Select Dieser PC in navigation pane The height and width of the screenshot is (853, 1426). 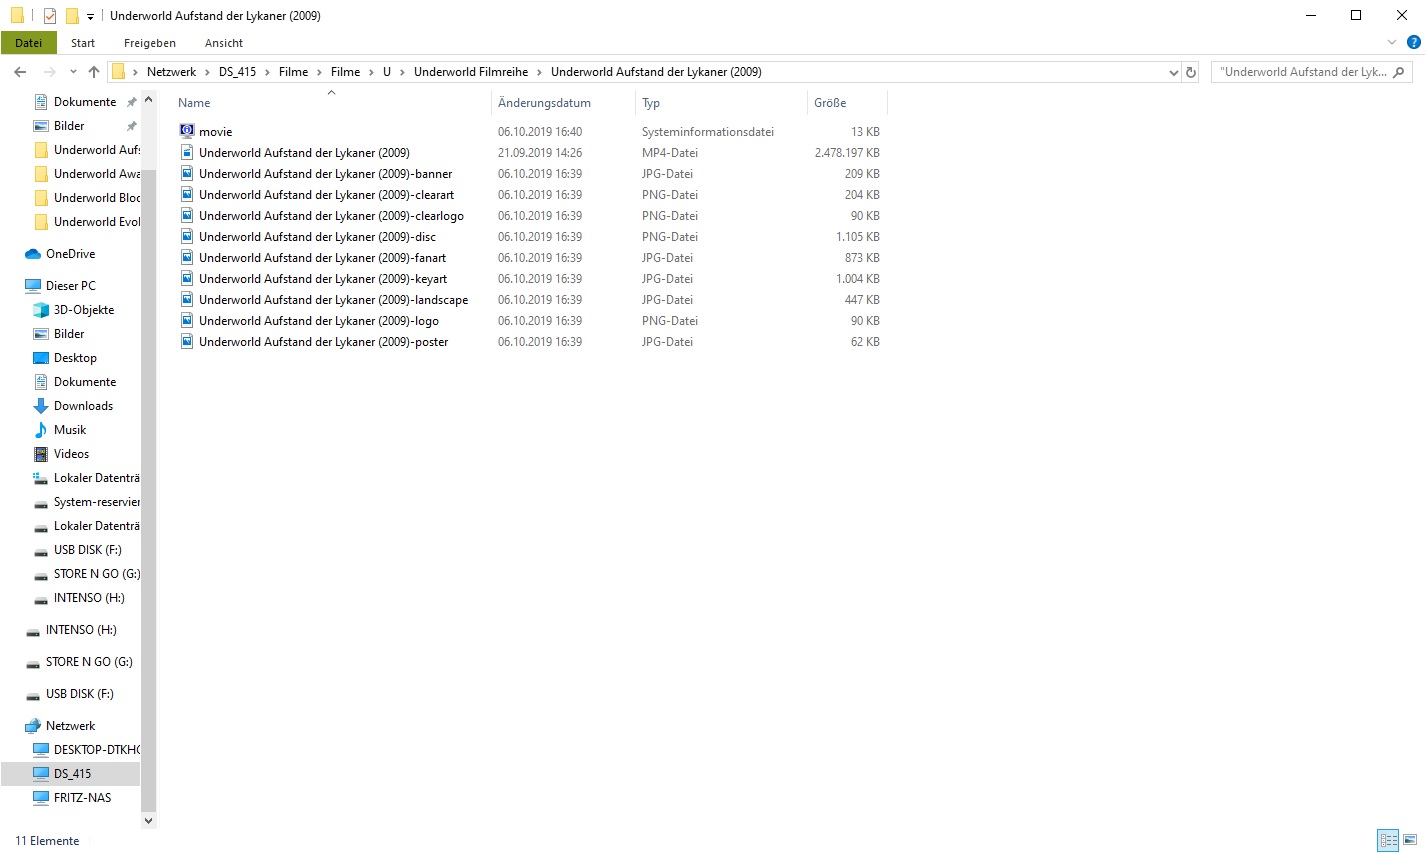70,286
